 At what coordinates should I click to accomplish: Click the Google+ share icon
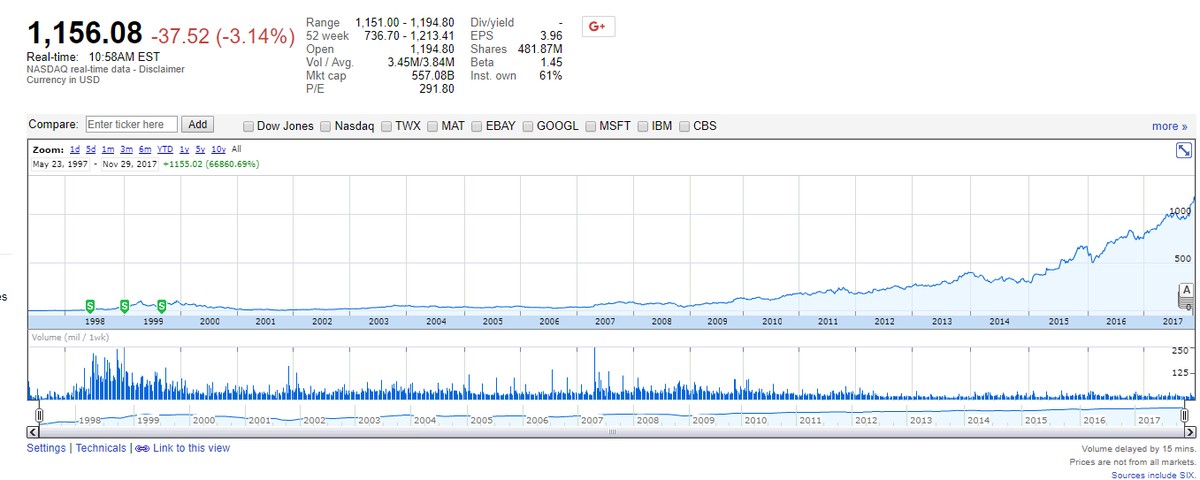598,27
